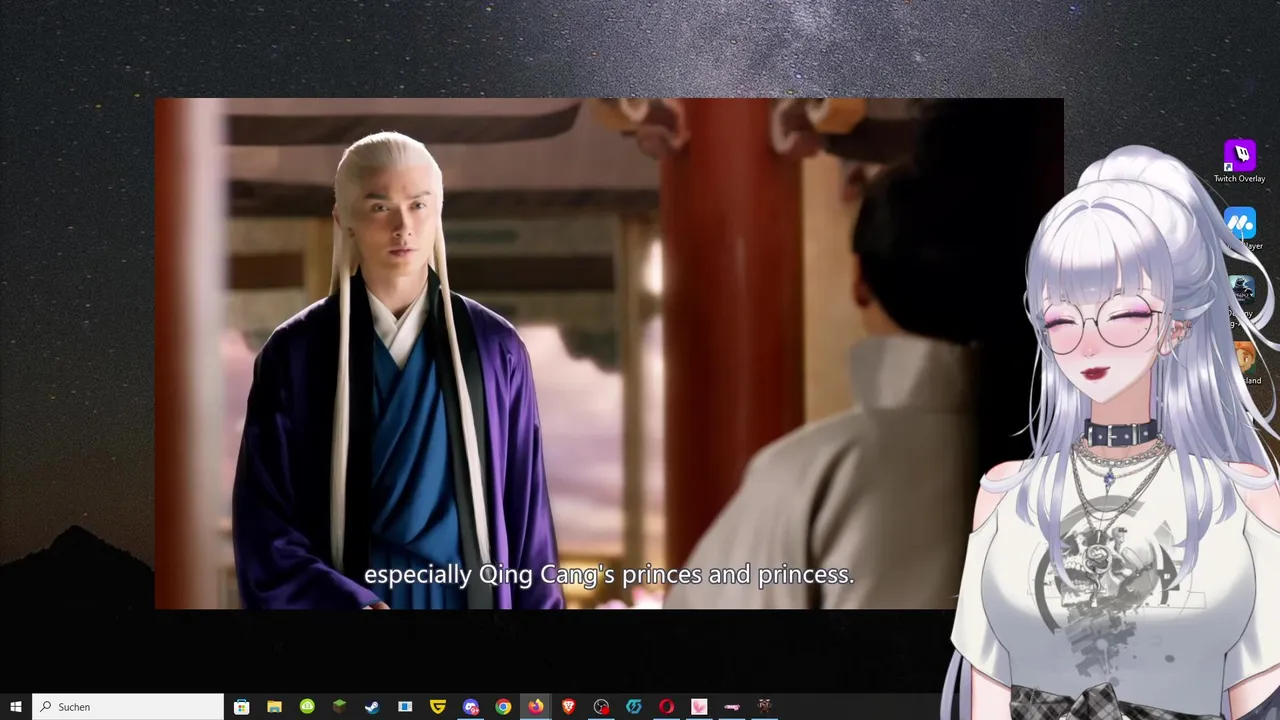
Task: Open Discord from the taskbar
Action: point(471,707)
